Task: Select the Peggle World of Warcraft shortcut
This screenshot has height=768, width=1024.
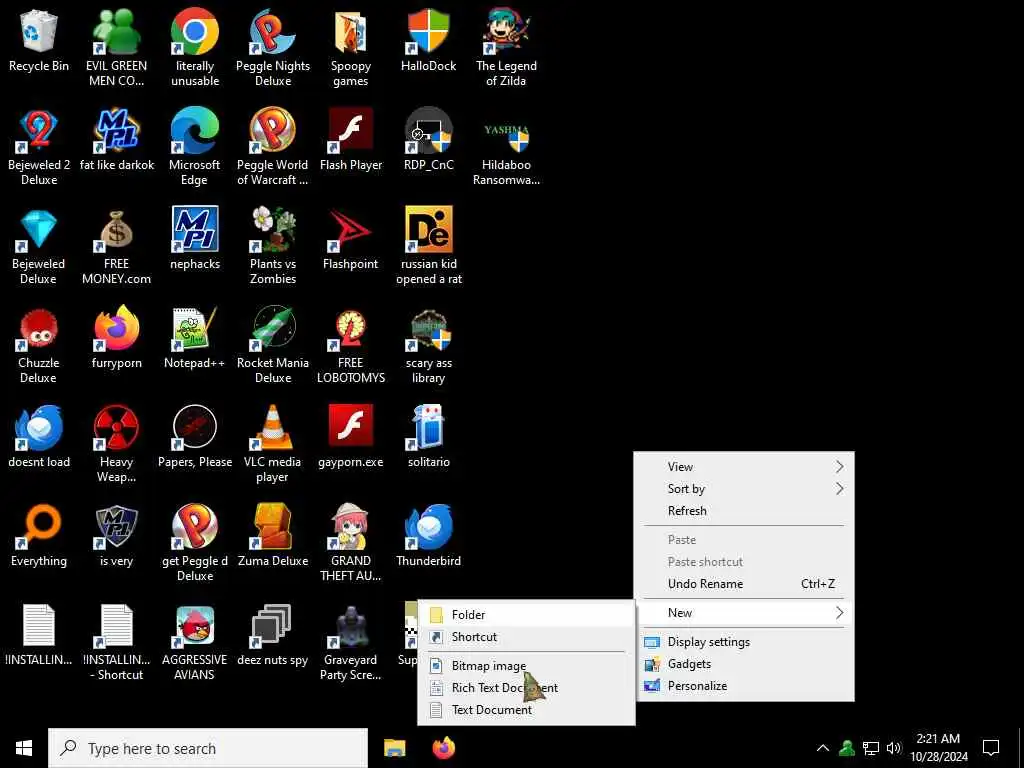Action: click(273, 148)
